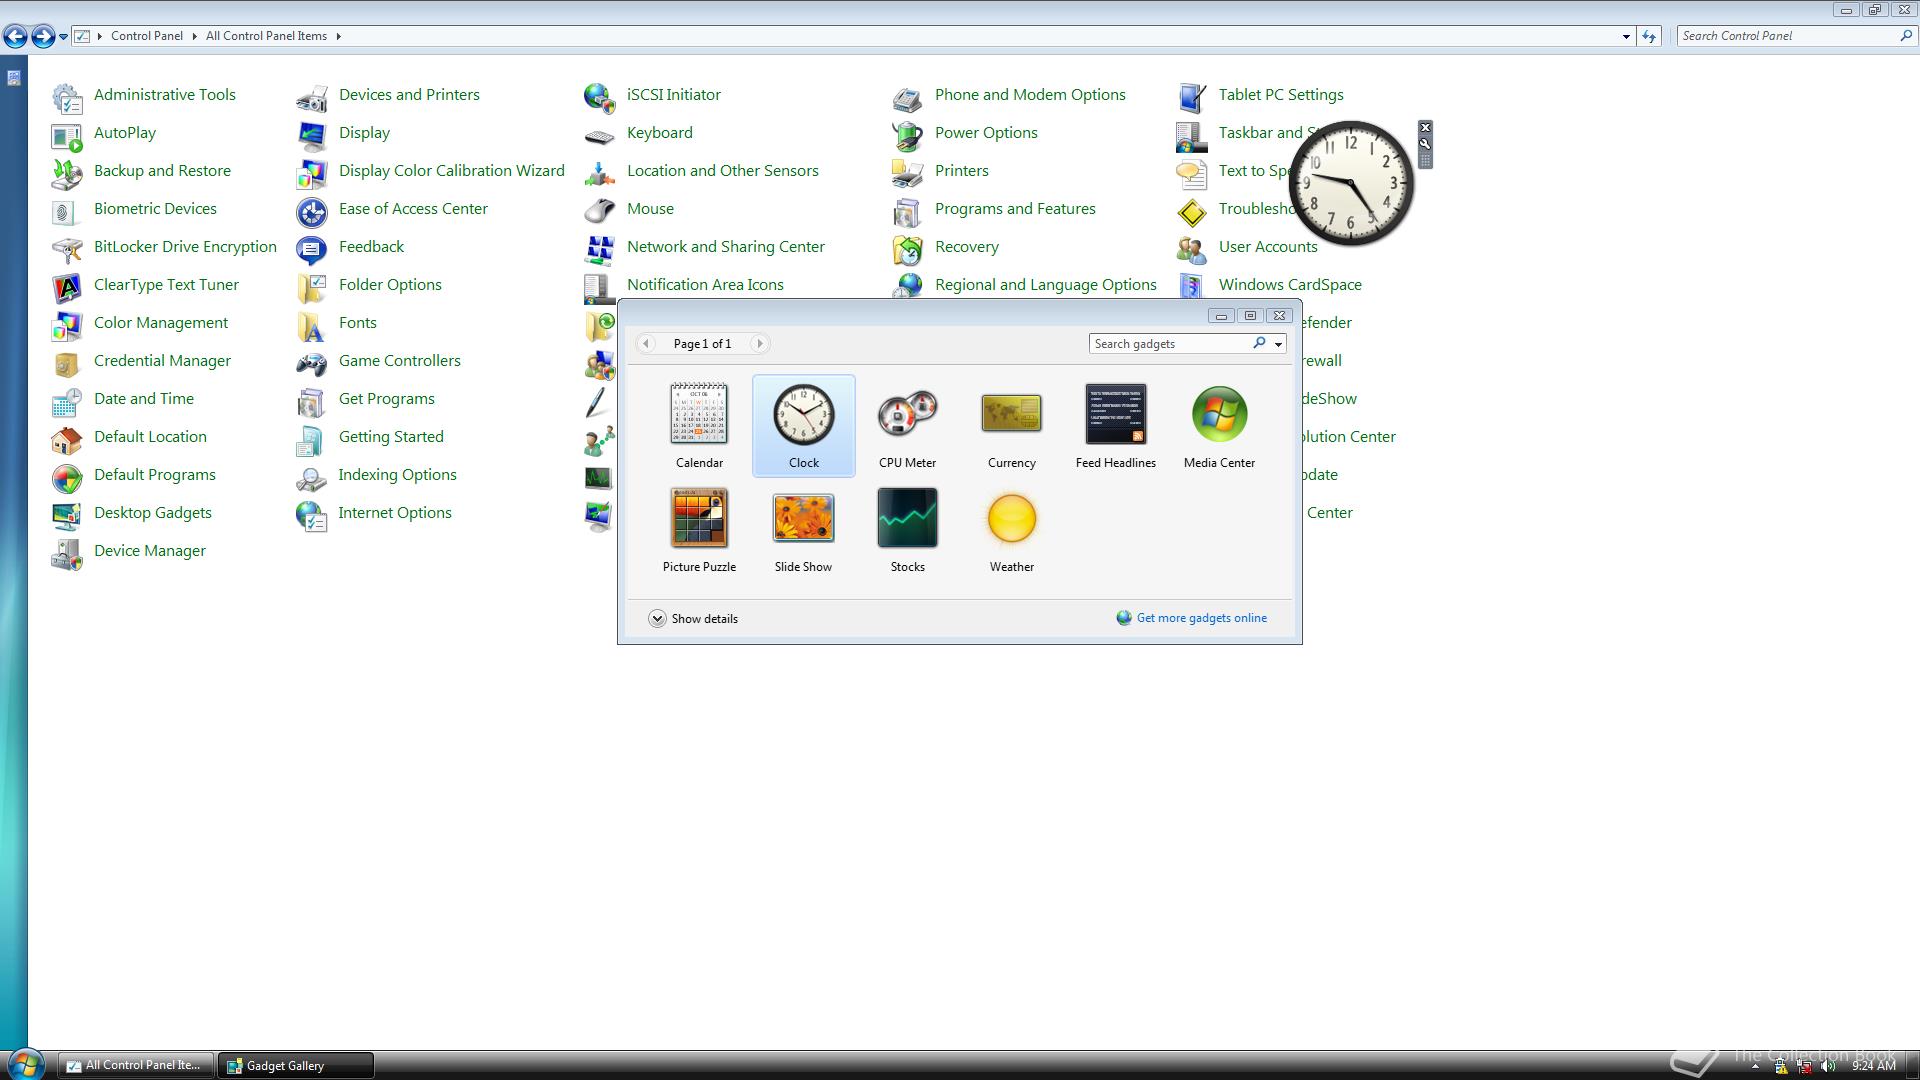Screen dimensions: 1920x1080
Task: Click the Forward navigation button
Action: 43,37
